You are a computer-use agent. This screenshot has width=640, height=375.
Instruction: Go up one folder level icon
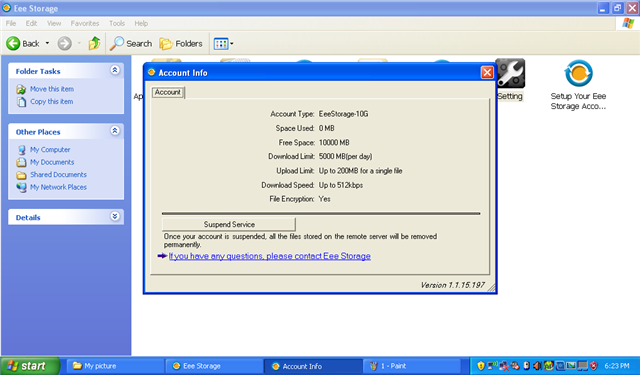tap(94, 43)
